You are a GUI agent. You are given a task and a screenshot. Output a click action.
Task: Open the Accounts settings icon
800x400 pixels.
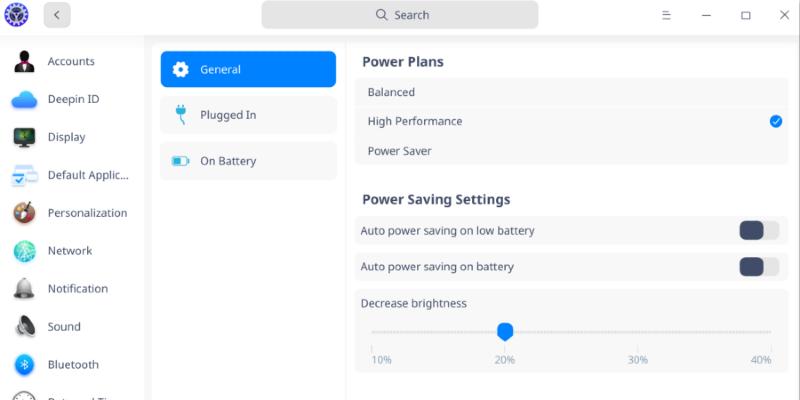(x=25, y=61)
